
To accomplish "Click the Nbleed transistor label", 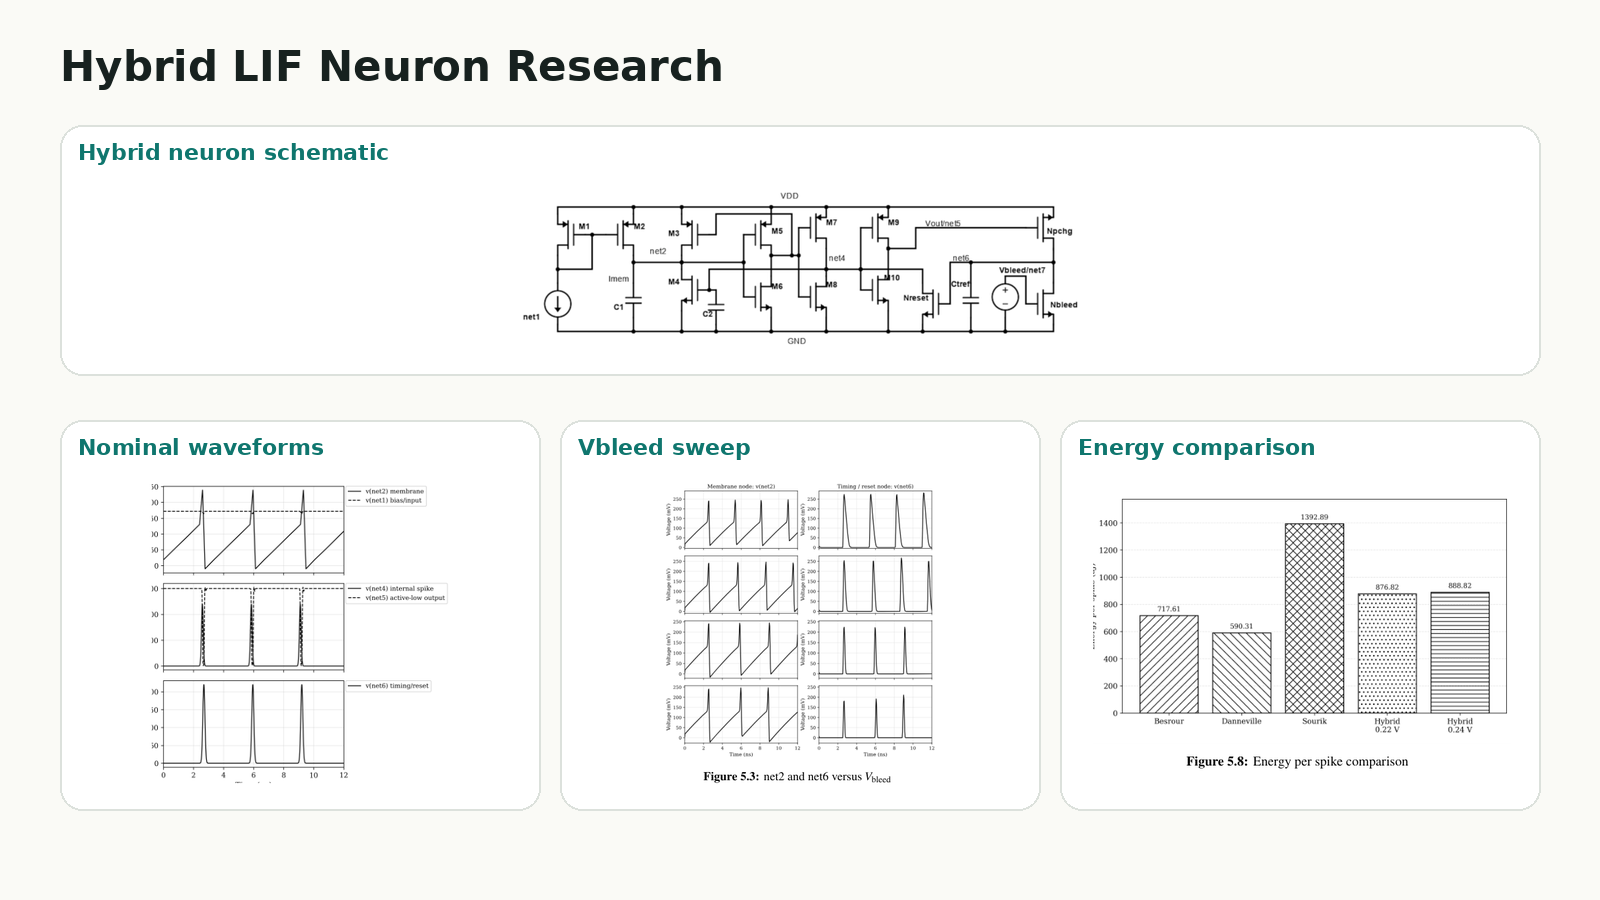I will tap(1064, 305).
